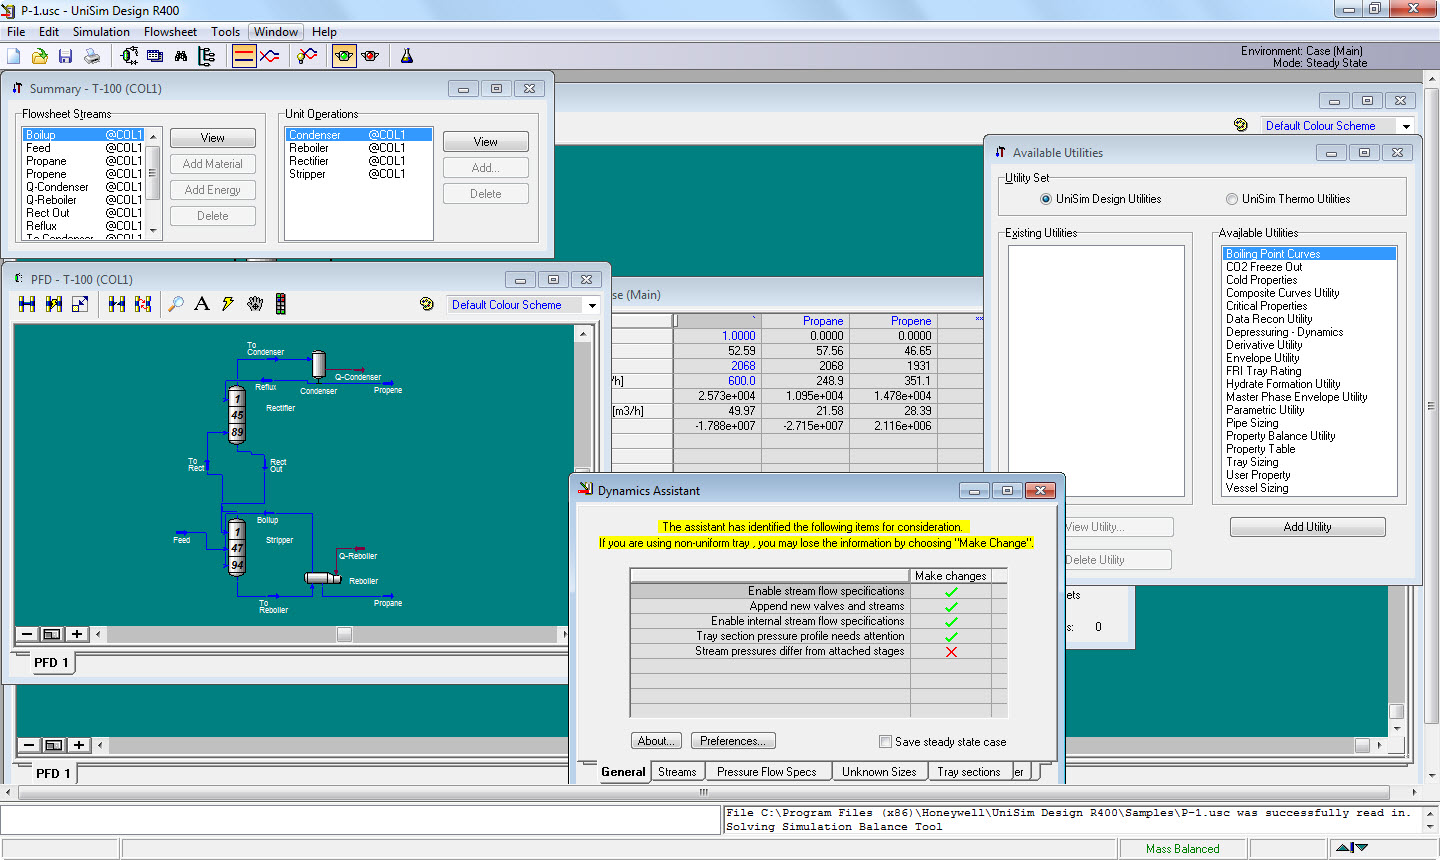Click the Add Utility button

click(x=1307, y=527)
